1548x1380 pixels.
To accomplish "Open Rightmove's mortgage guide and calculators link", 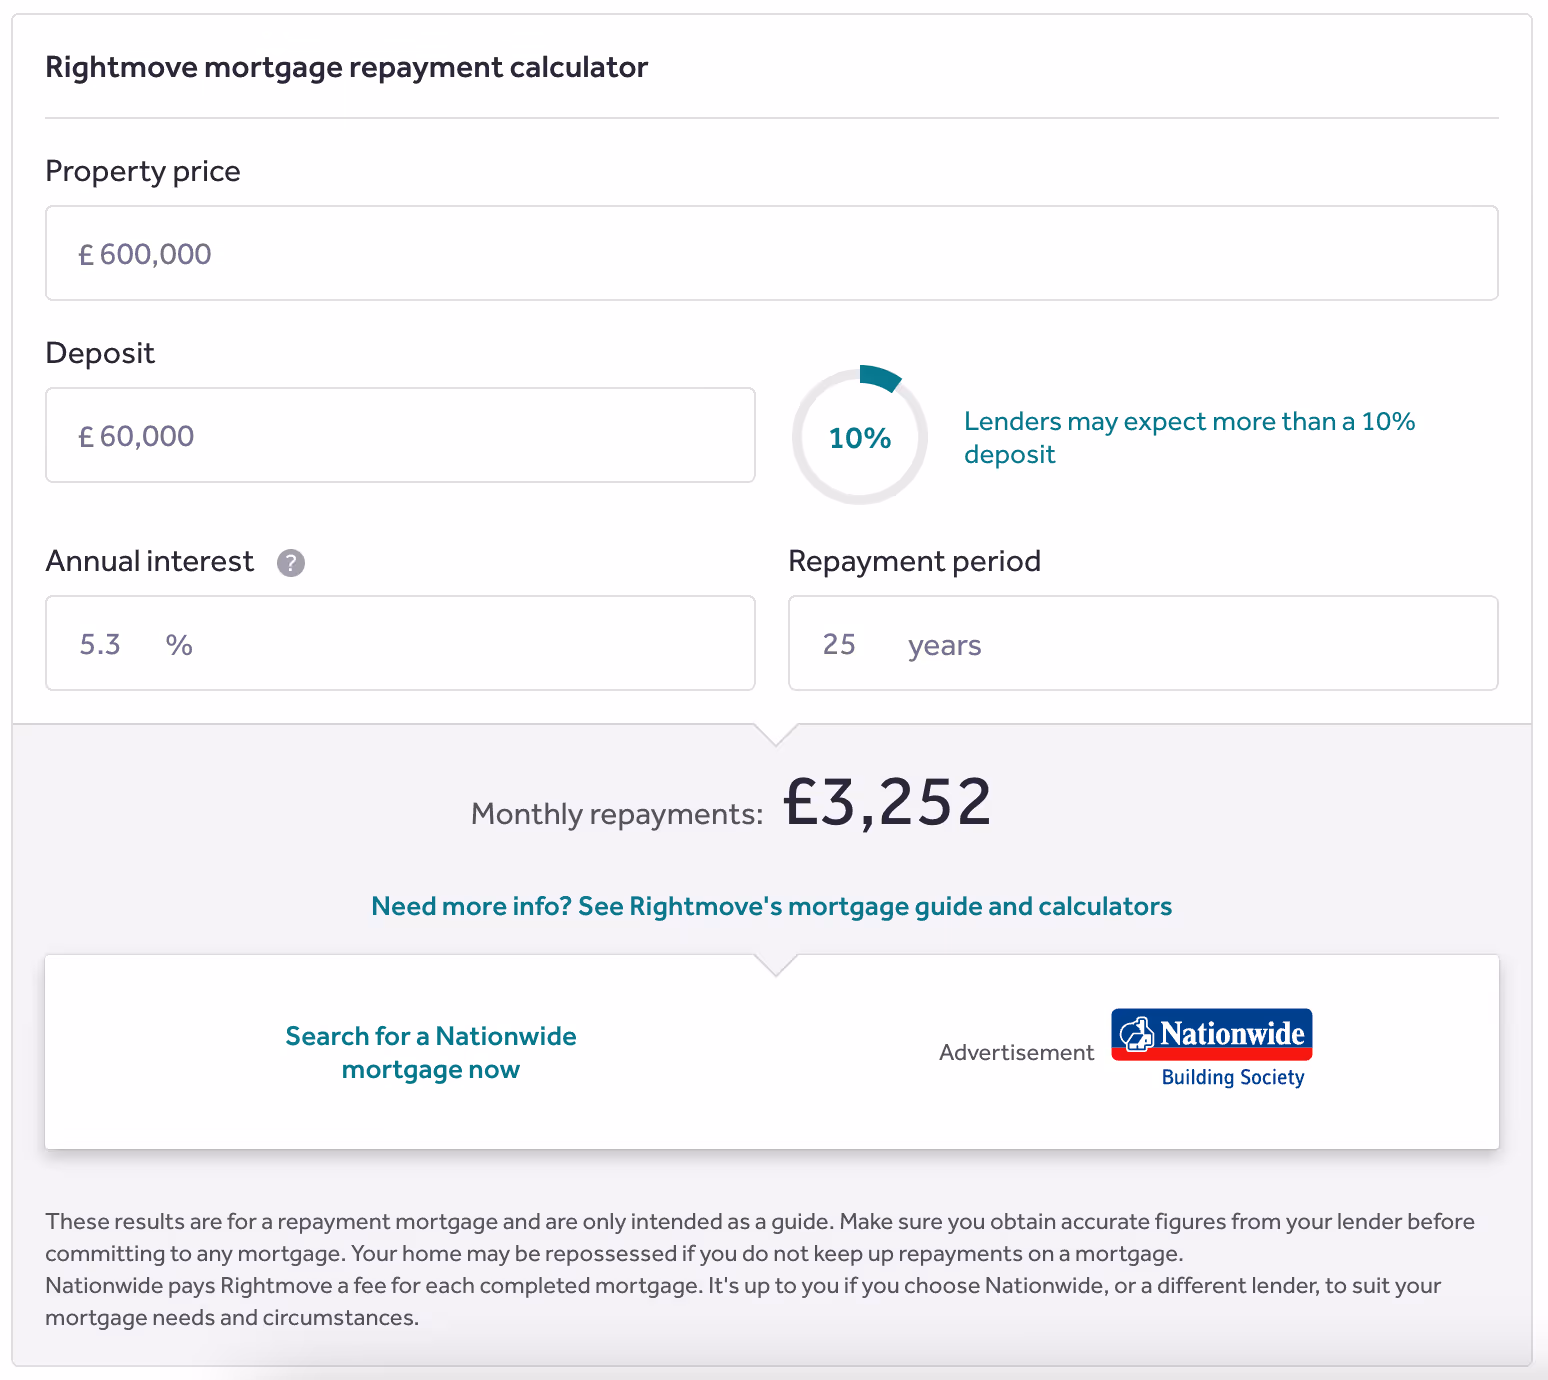I will pyautogui.click(x=771, y=906).
